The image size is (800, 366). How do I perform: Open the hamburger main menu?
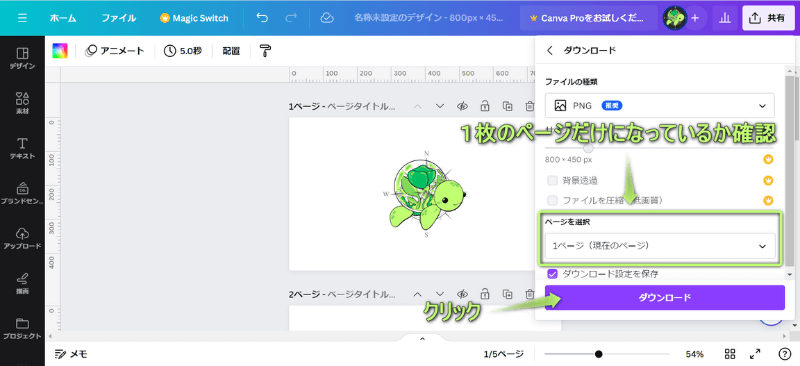point(22,18)
